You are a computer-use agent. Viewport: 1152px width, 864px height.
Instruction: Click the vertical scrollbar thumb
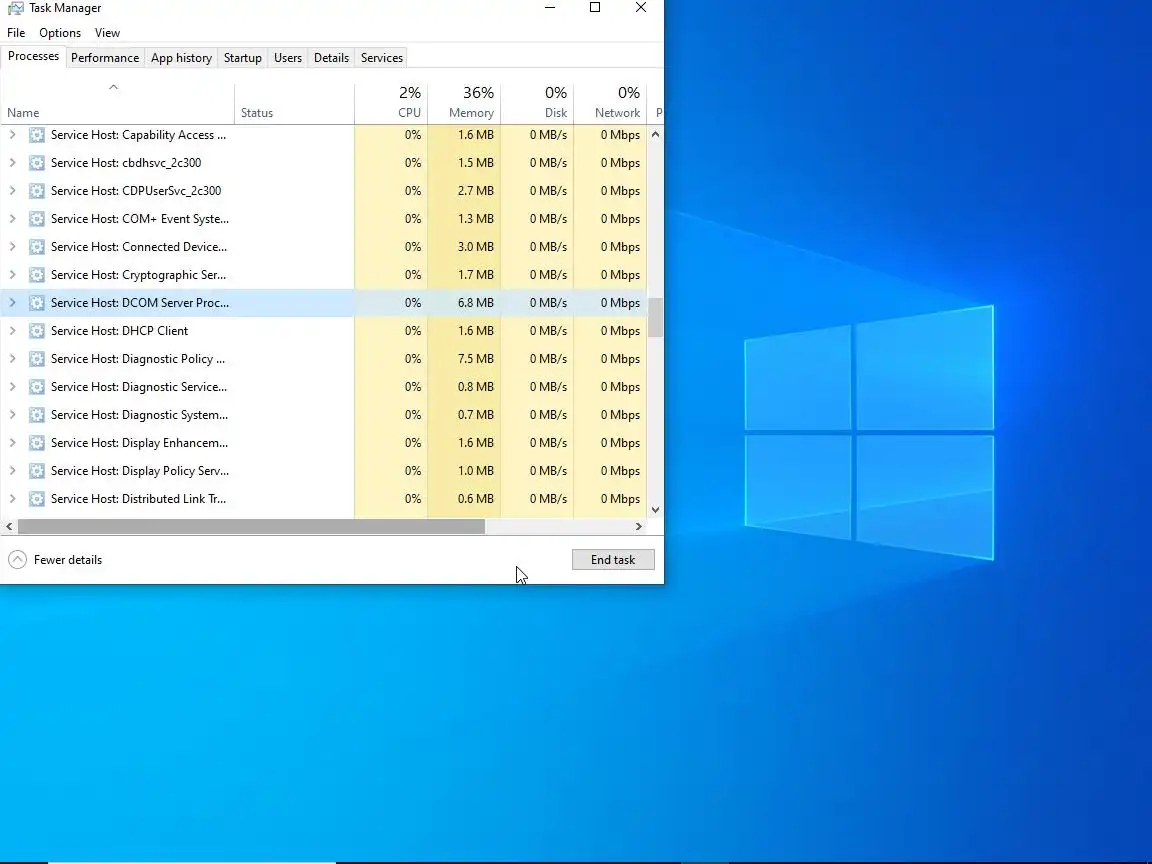coord(655,317)
